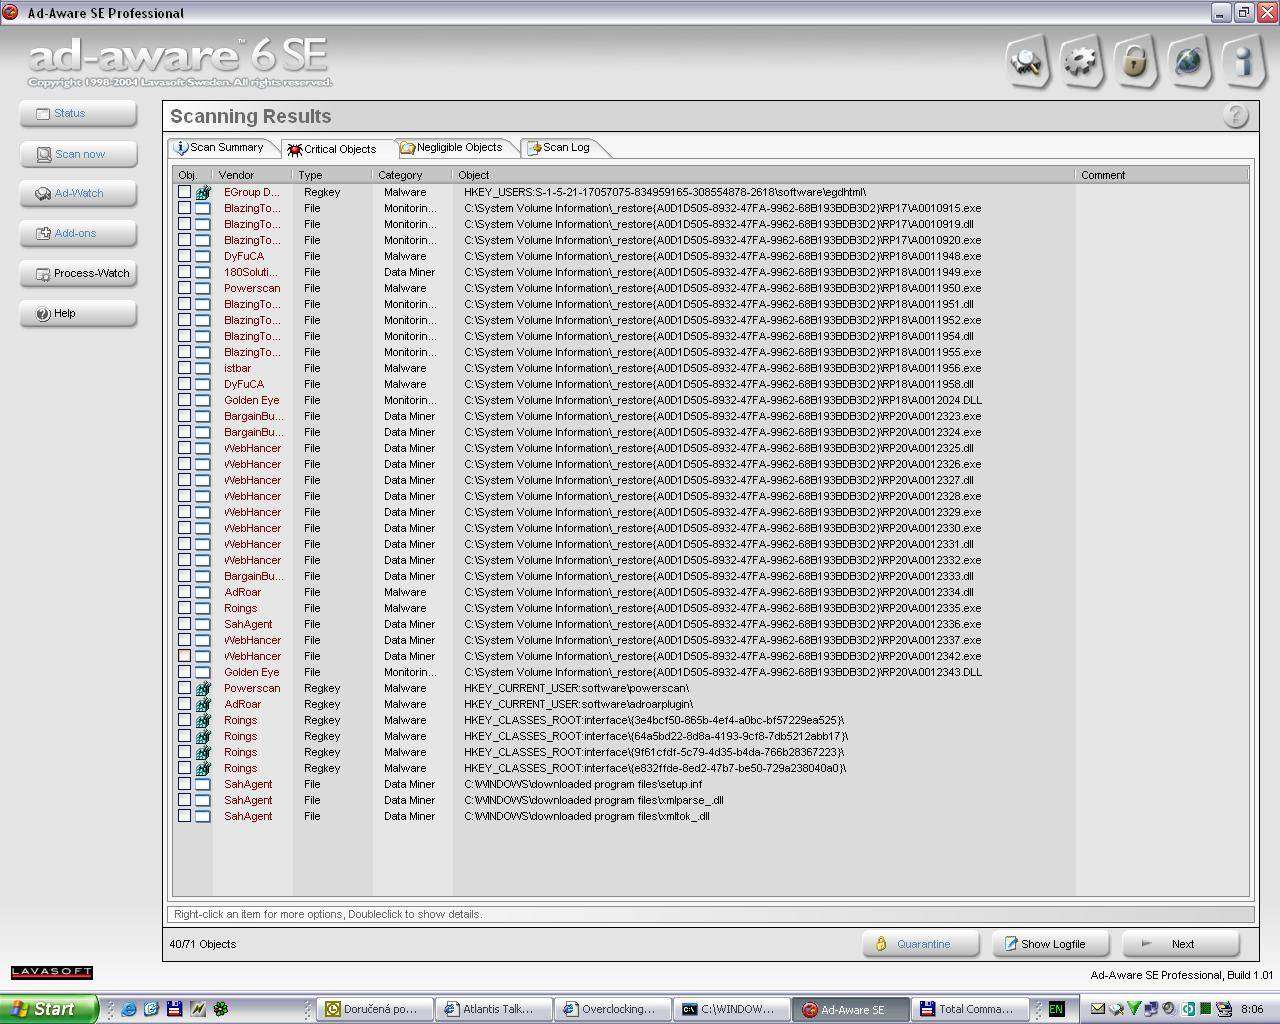Open the Windows Start menu
The width and height of the screenshot is (1280, 1024).
coord(49,1009)
